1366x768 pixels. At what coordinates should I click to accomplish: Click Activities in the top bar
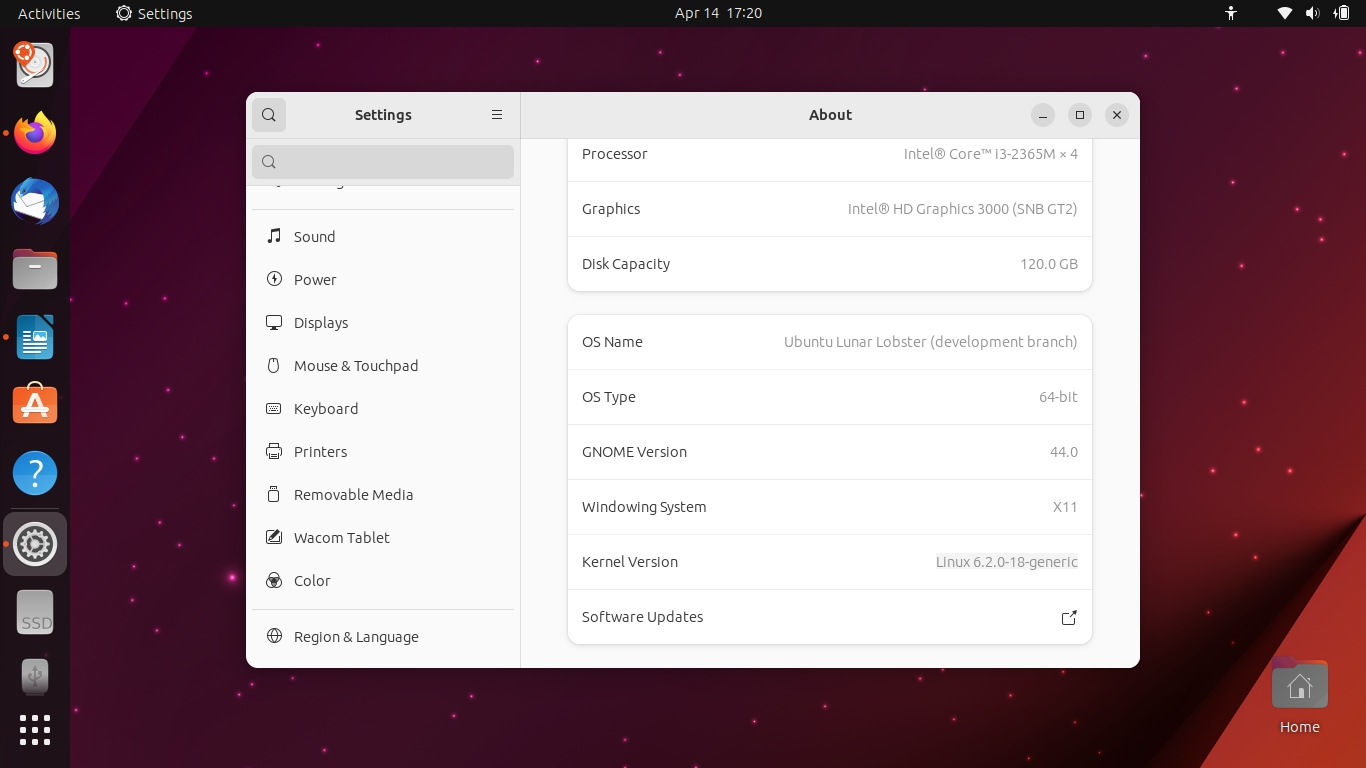click(48, 13)
